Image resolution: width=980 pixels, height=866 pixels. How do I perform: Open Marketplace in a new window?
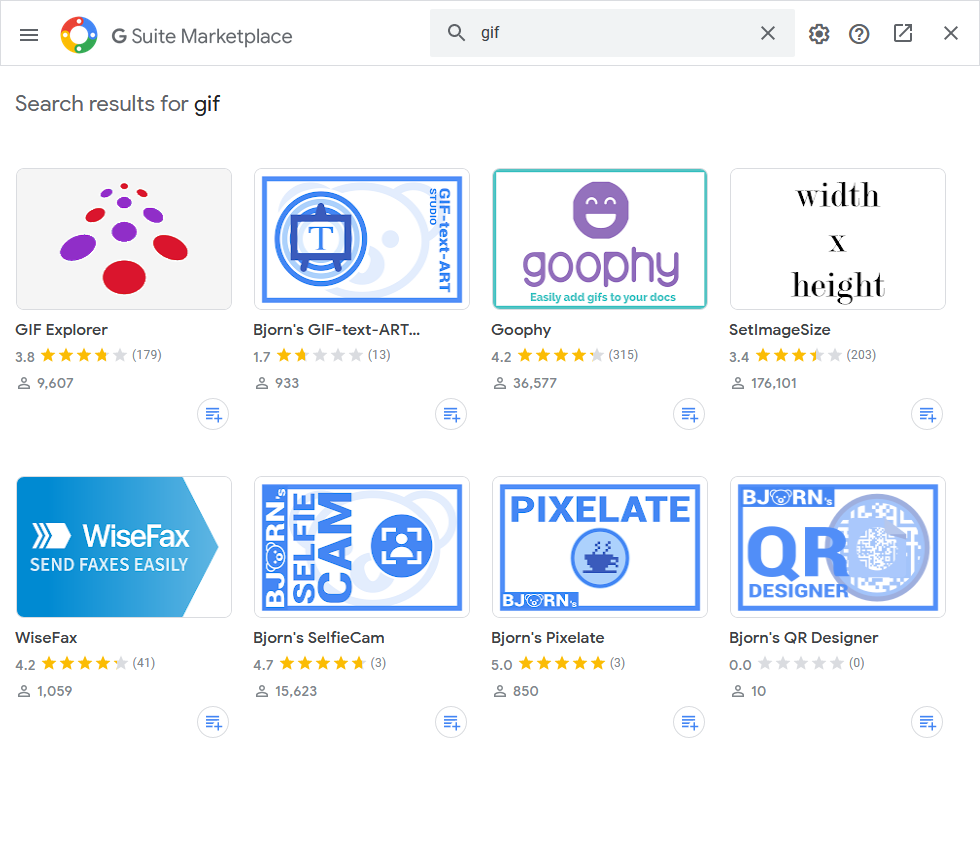tap(903, 33)
